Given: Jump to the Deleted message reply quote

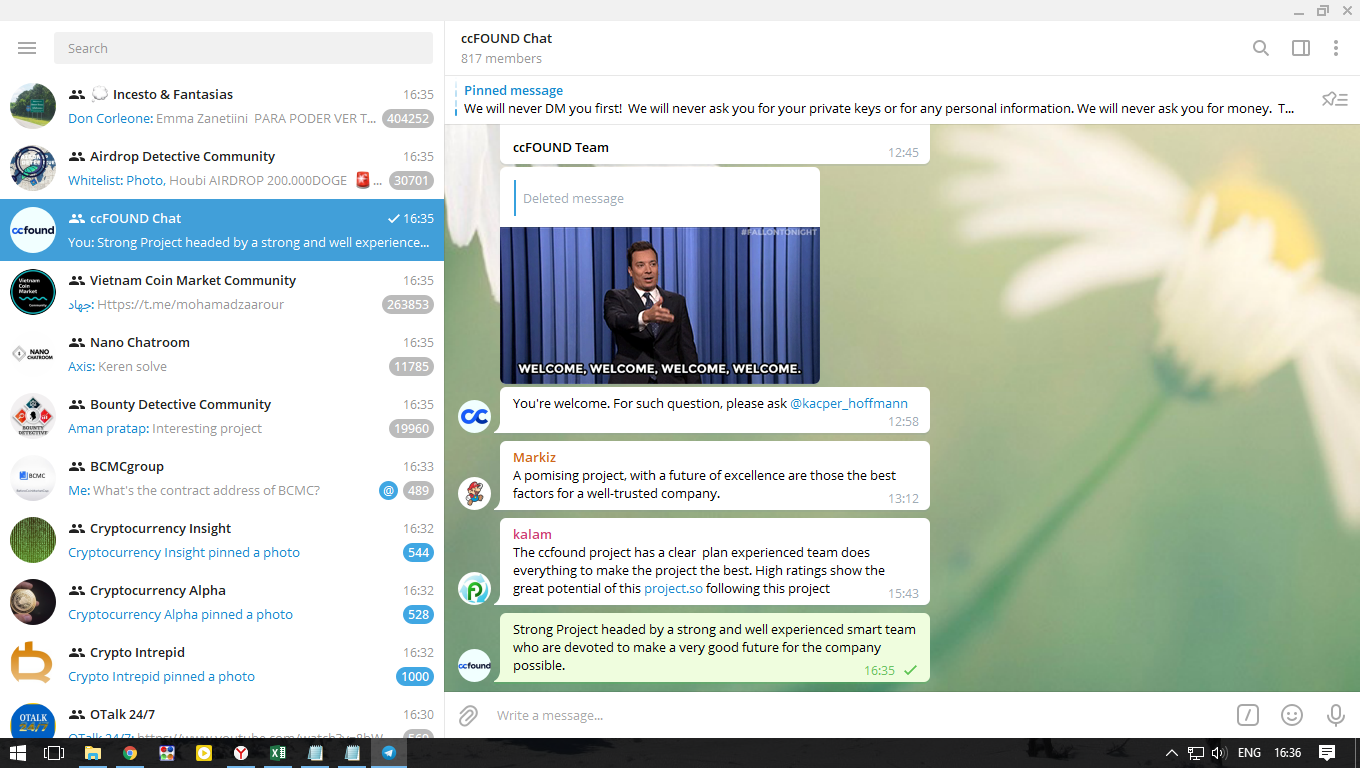Looking at the screenshot, I should pos(660,198).
